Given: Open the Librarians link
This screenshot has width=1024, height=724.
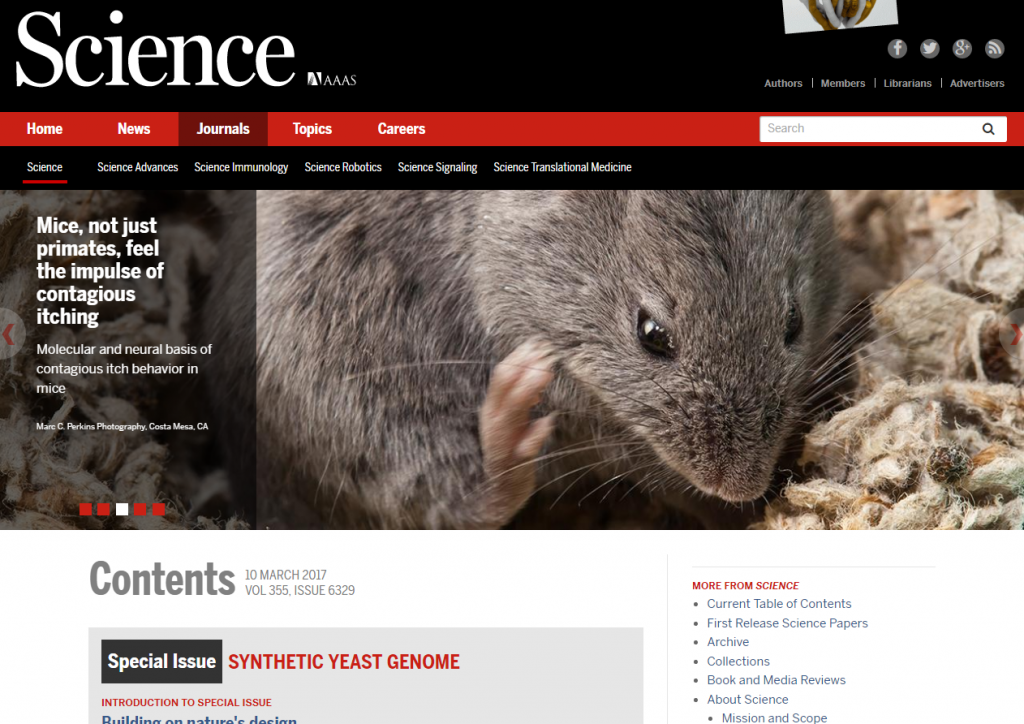Looking at the screenshot, I should tap(908, 84).
